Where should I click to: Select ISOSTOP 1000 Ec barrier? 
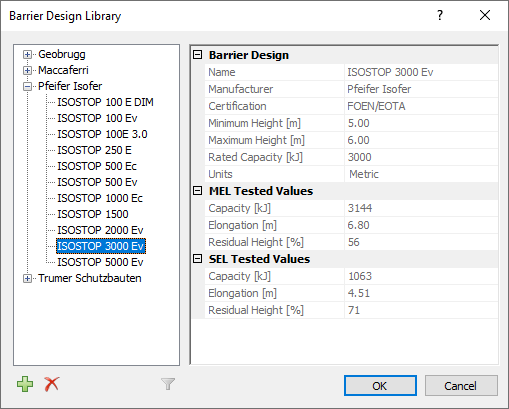pos(100,198)
